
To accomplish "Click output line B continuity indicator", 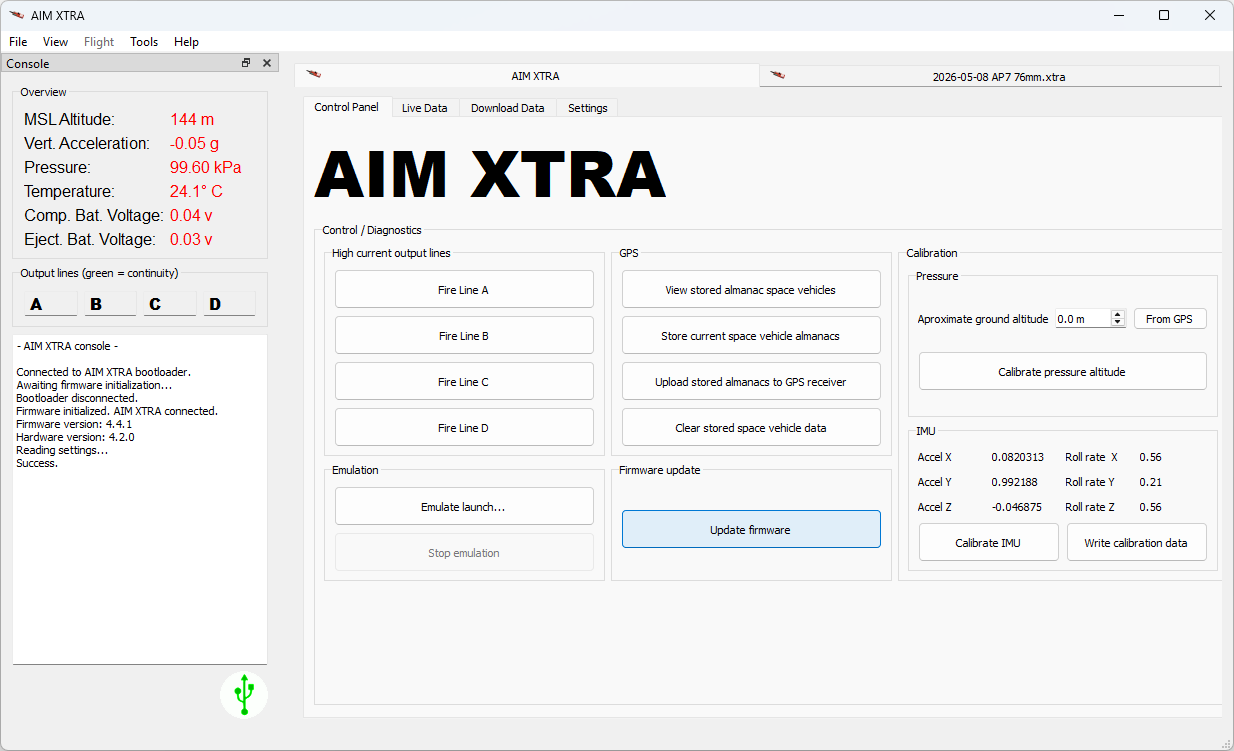I will tap(110, 304).
